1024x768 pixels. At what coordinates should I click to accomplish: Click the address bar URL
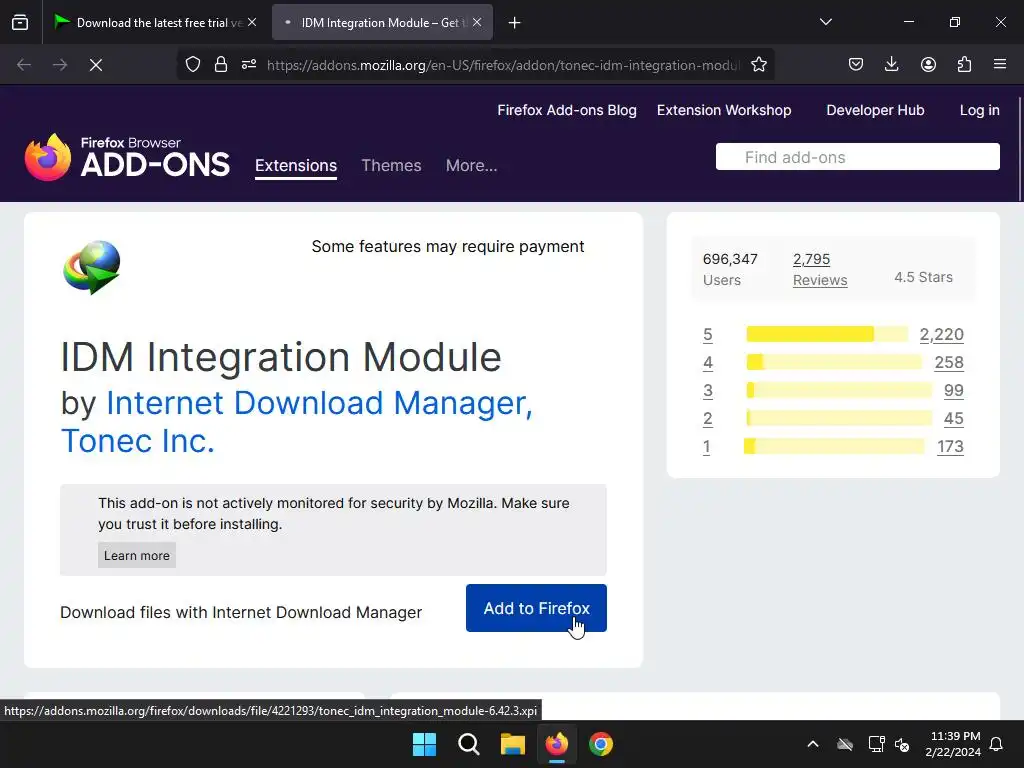click(x=503, y=65)
